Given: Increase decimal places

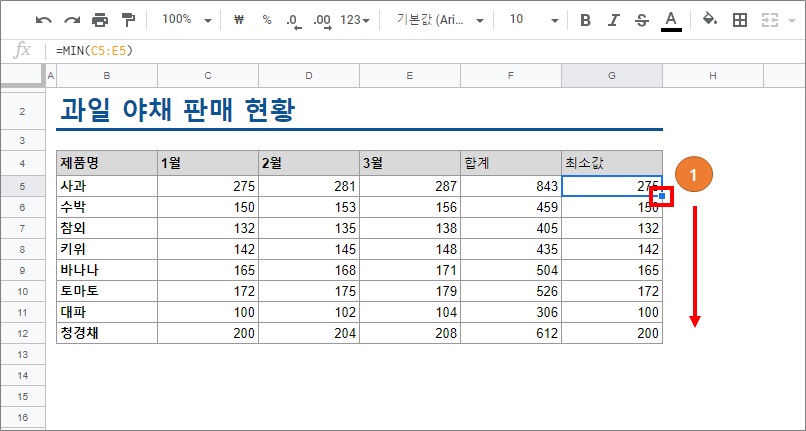Looking at the screenshot, I should point(322,21).
